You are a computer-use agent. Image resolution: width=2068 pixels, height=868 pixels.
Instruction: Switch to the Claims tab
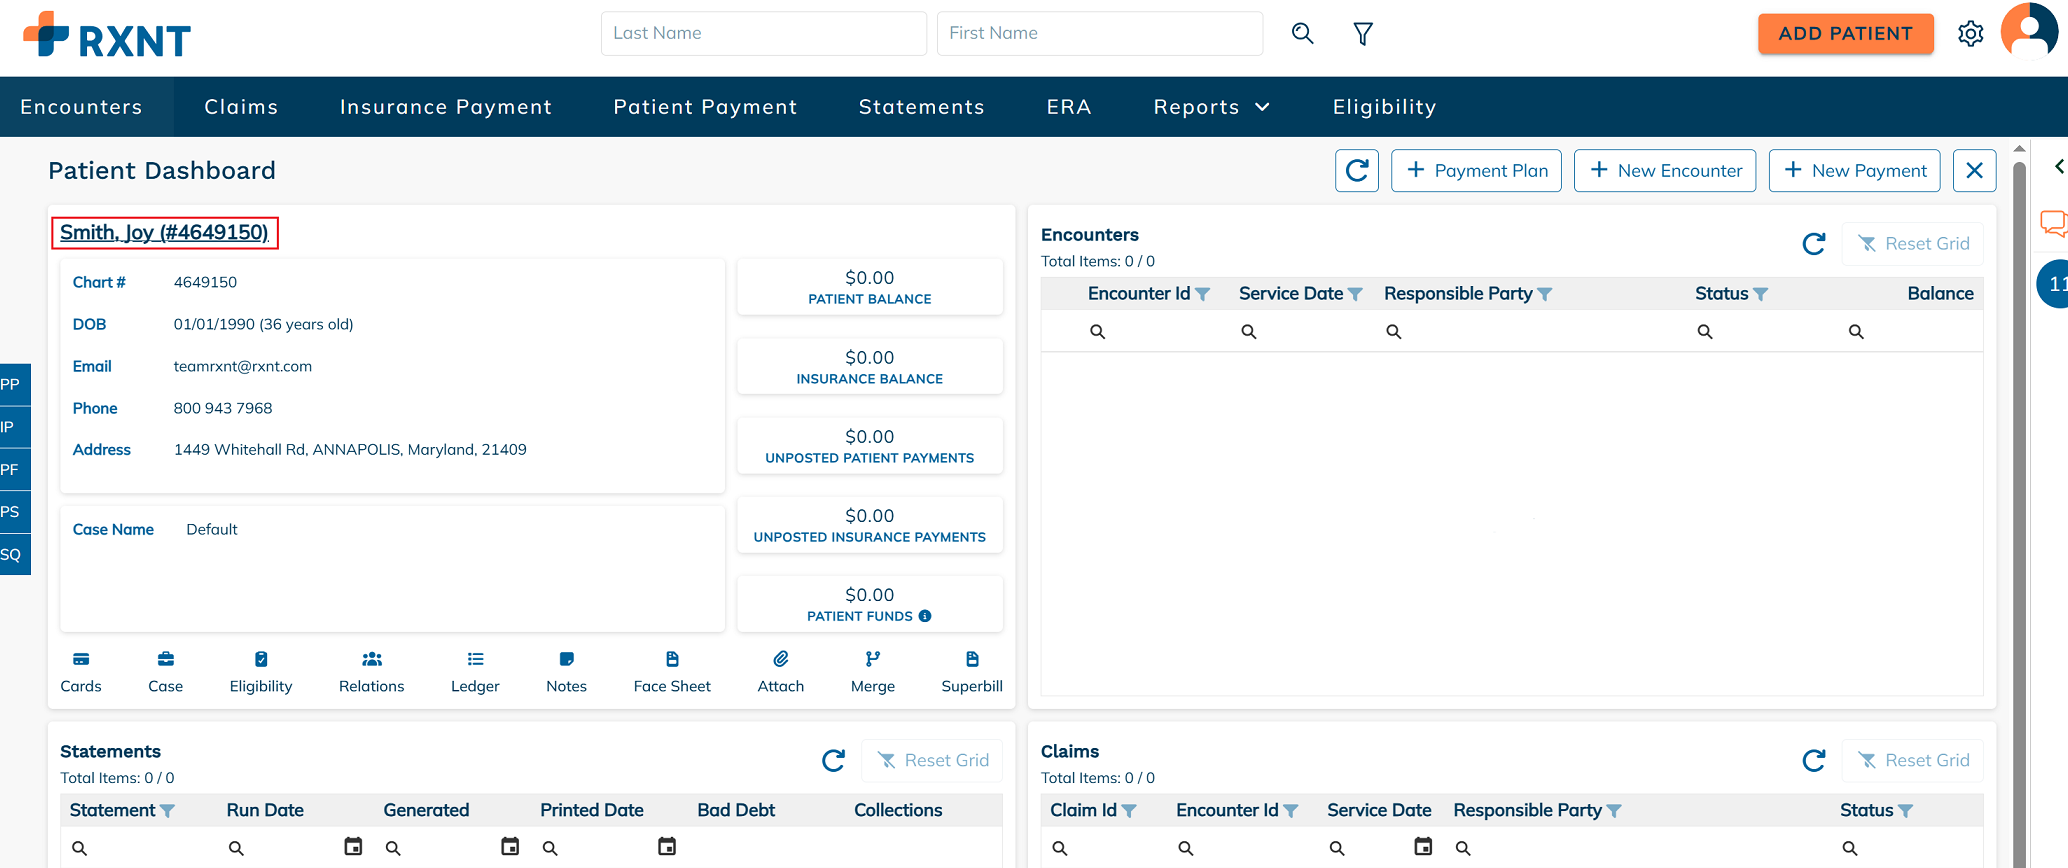point(241,107)
